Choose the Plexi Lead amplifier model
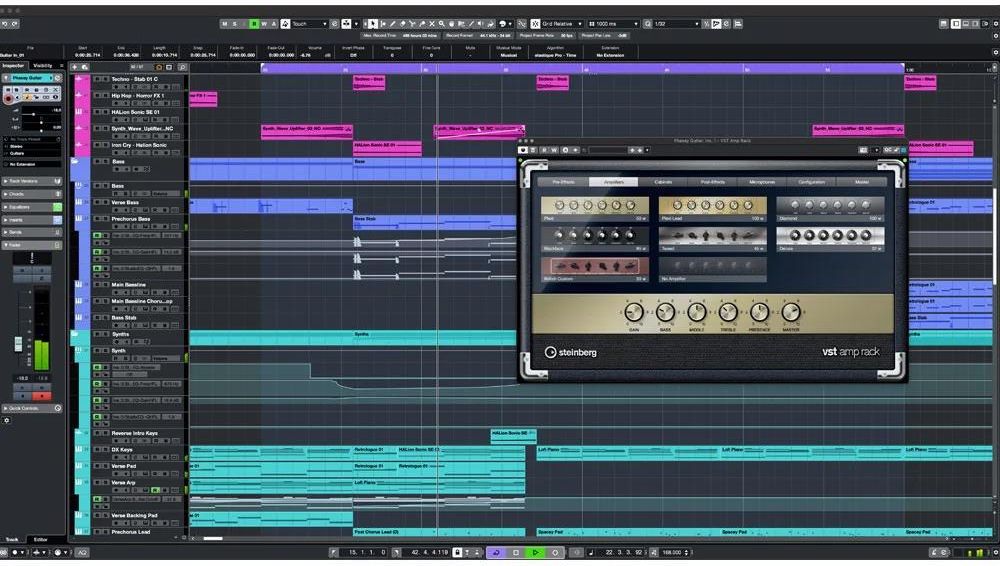This screenshot has height=566, width=1000. coord(712,209)
